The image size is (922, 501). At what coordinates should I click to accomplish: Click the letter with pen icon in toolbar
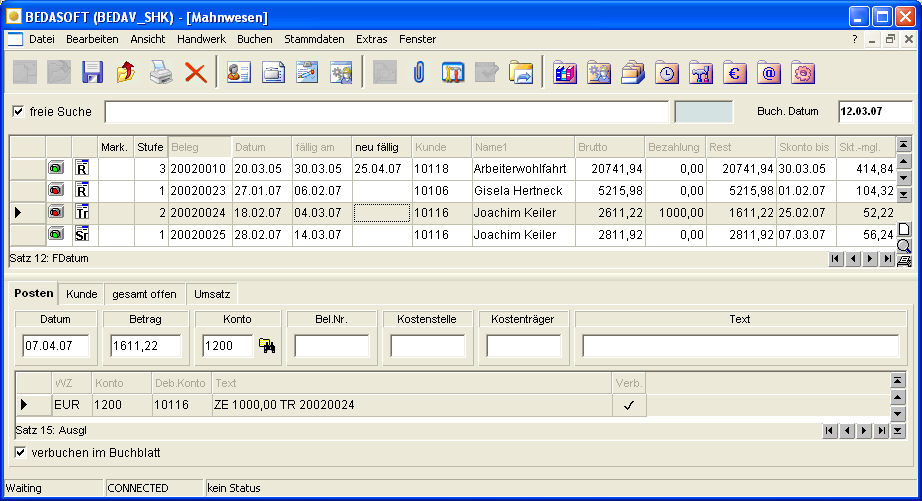307,73
